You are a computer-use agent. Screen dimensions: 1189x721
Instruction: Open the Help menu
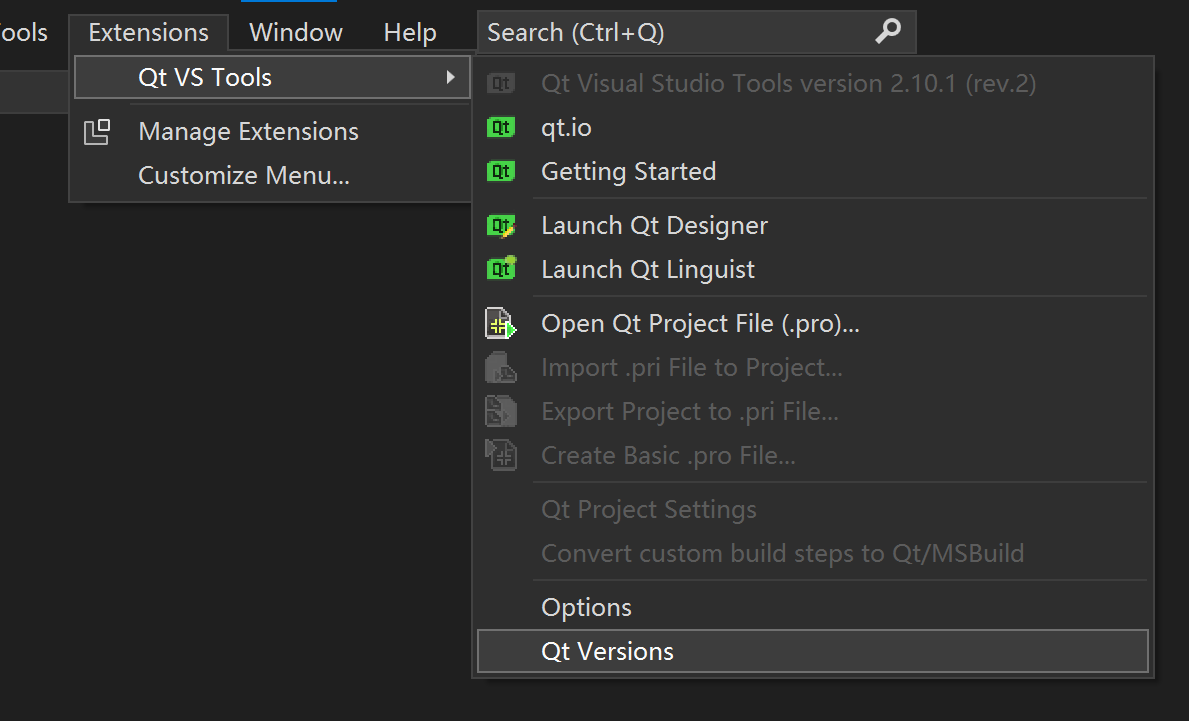[410, 31]
